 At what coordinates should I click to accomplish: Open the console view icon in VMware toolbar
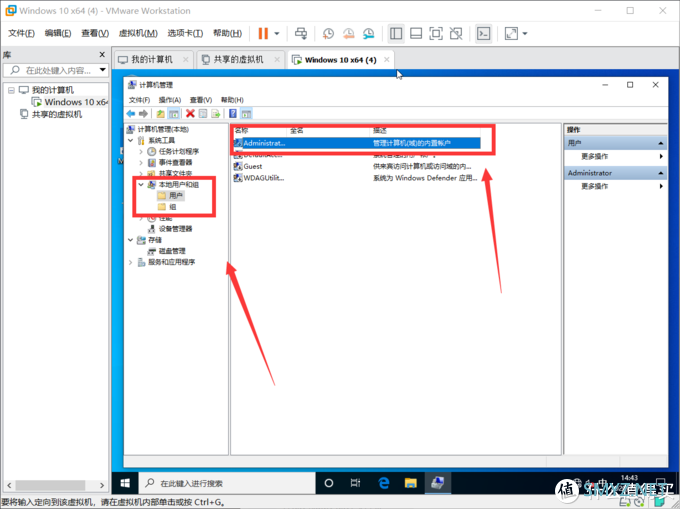pos(484,33)
